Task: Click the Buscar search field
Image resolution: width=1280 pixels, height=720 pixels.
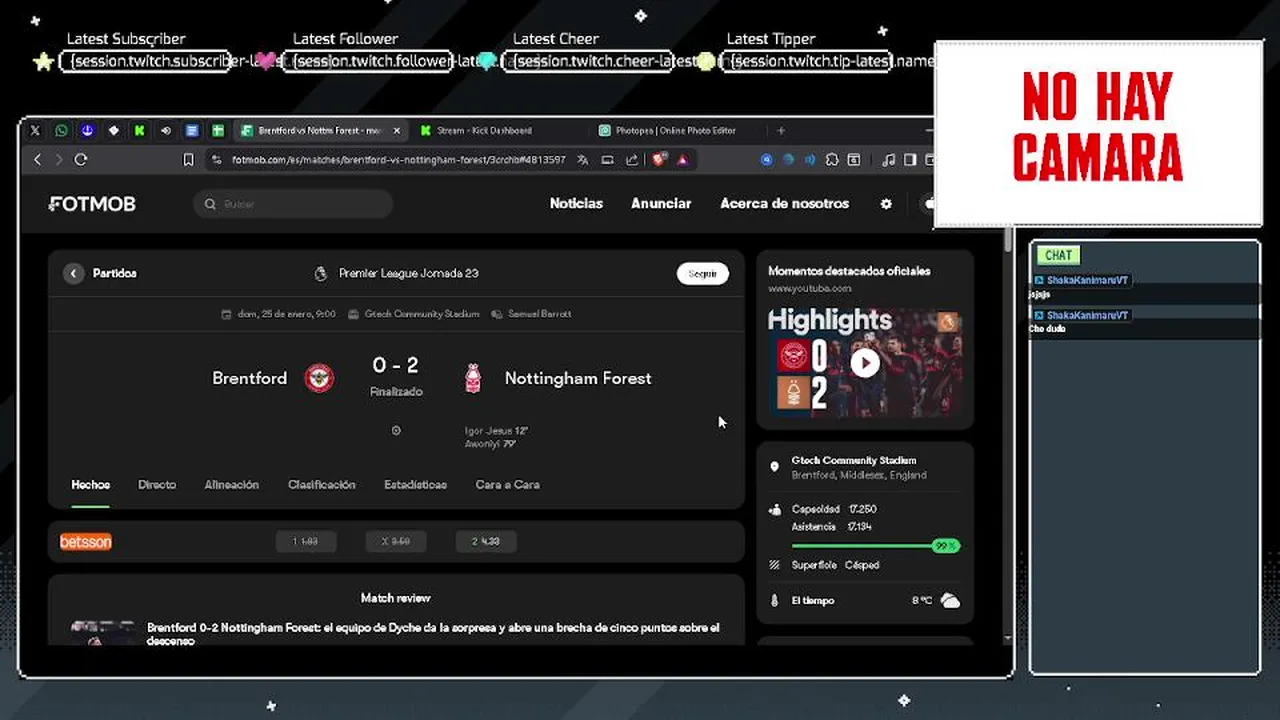Action: click(x=293, y=204)
